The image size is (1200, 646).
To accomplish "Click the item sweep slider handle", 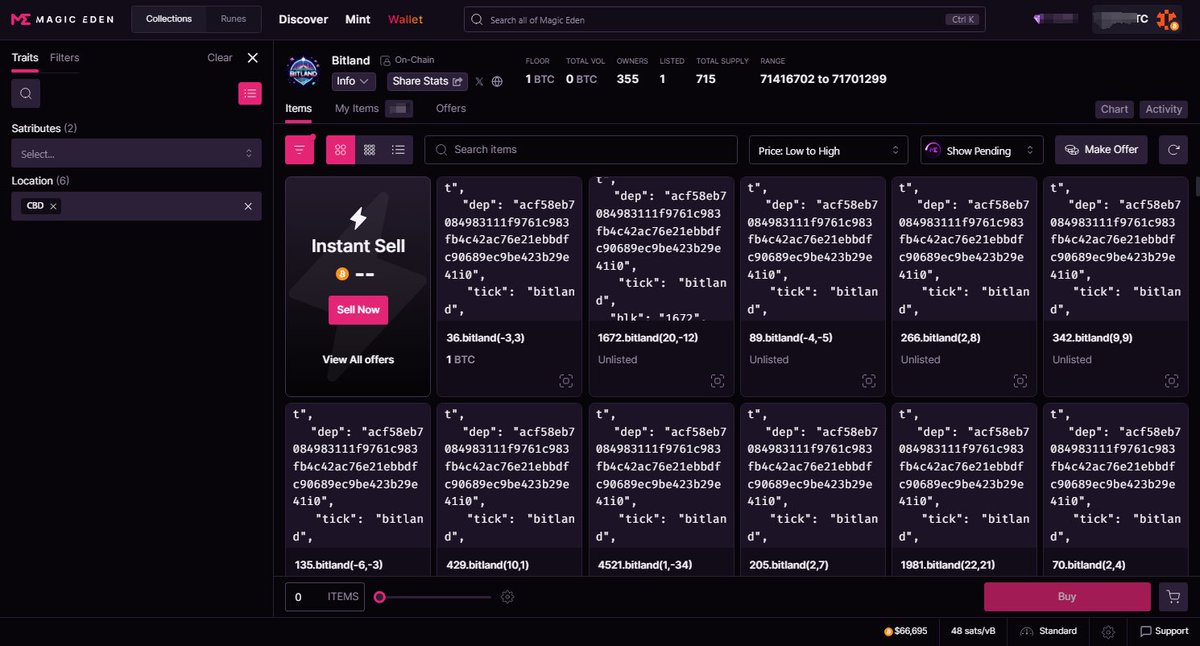I will click(x=379, y=597).
